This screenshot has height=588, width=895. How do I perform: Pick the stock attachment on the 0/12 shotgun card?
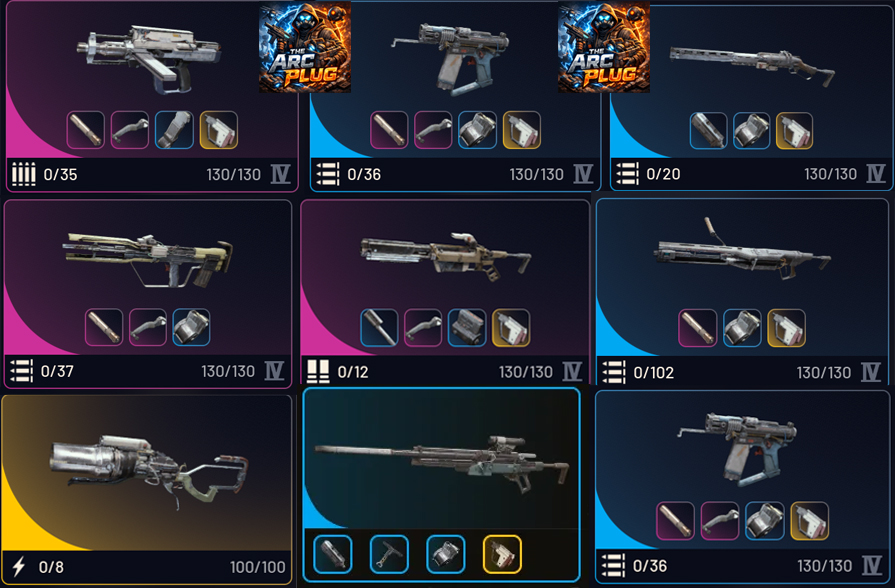coord(423,328)
